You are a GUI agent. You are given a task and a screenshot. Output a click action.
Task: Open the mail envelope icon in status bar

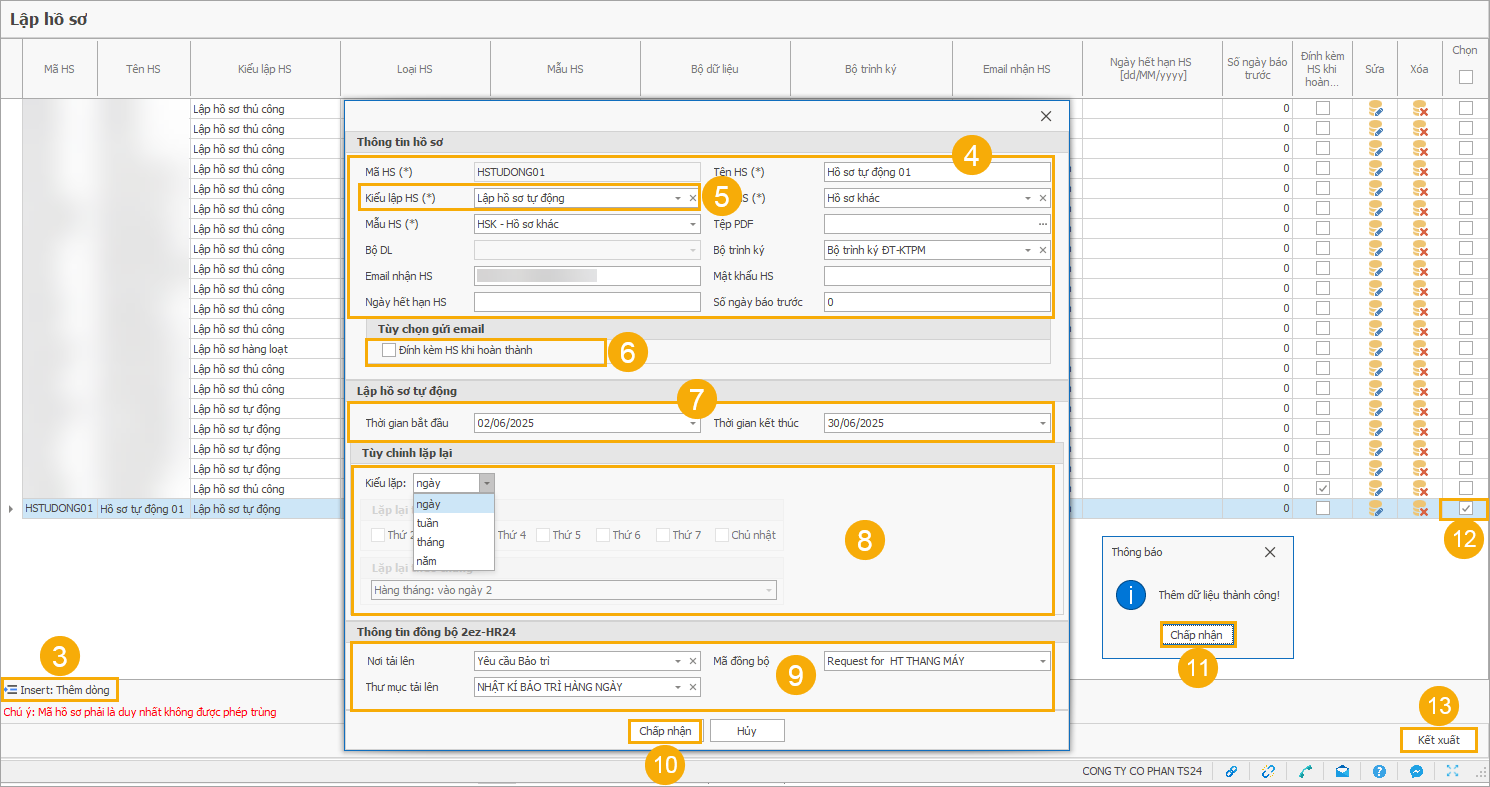pos(1342,771)
